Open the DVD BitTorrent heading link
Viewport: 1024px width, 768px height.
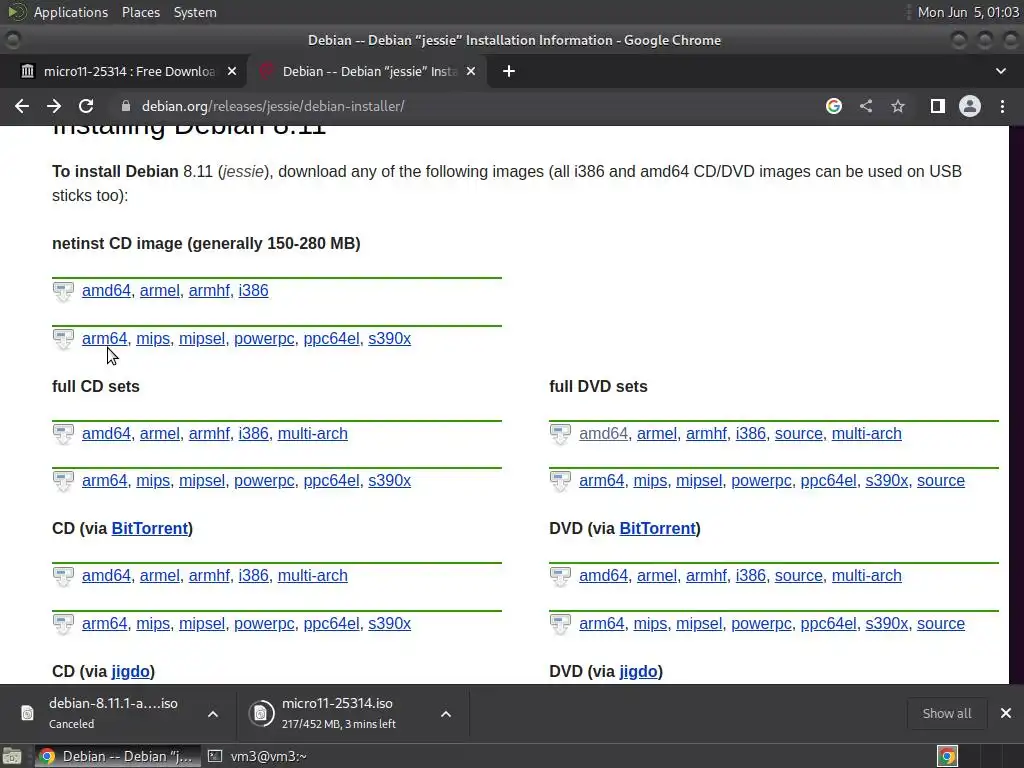[x=658, y=528]
